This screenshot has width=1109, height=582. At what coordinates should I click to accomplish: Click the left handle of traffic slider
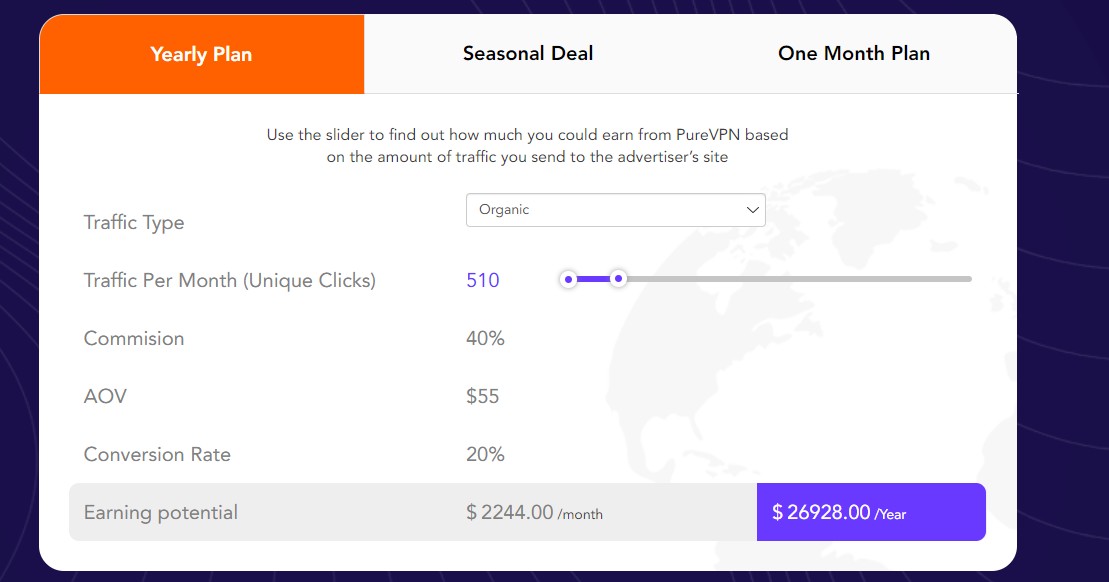pos(568,279)
